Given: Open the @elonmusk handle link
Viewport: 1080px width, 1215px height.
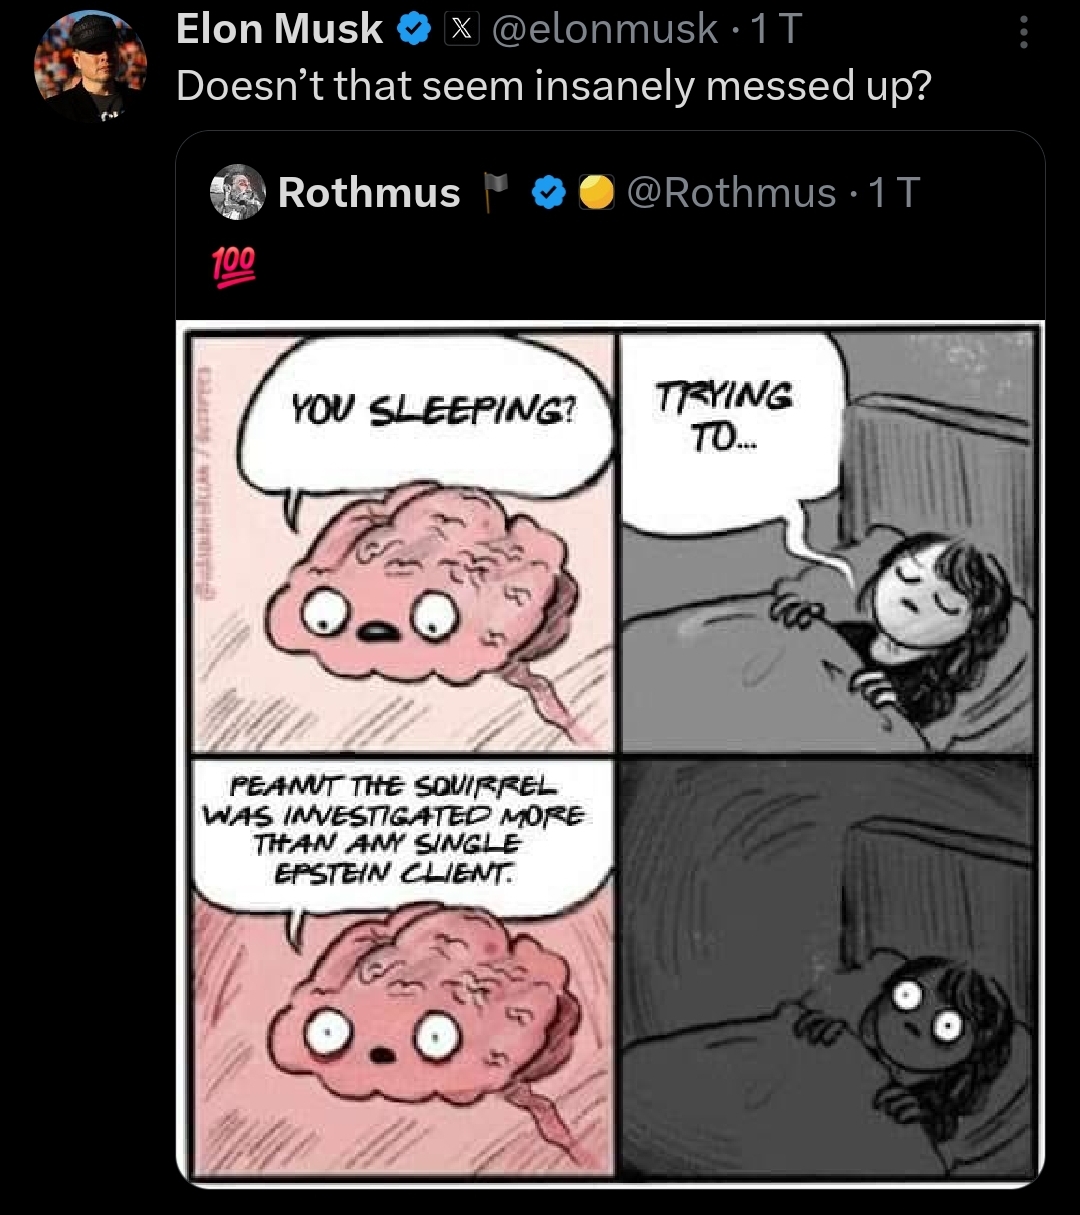Looking at the screenshot, I should [602, 30].
